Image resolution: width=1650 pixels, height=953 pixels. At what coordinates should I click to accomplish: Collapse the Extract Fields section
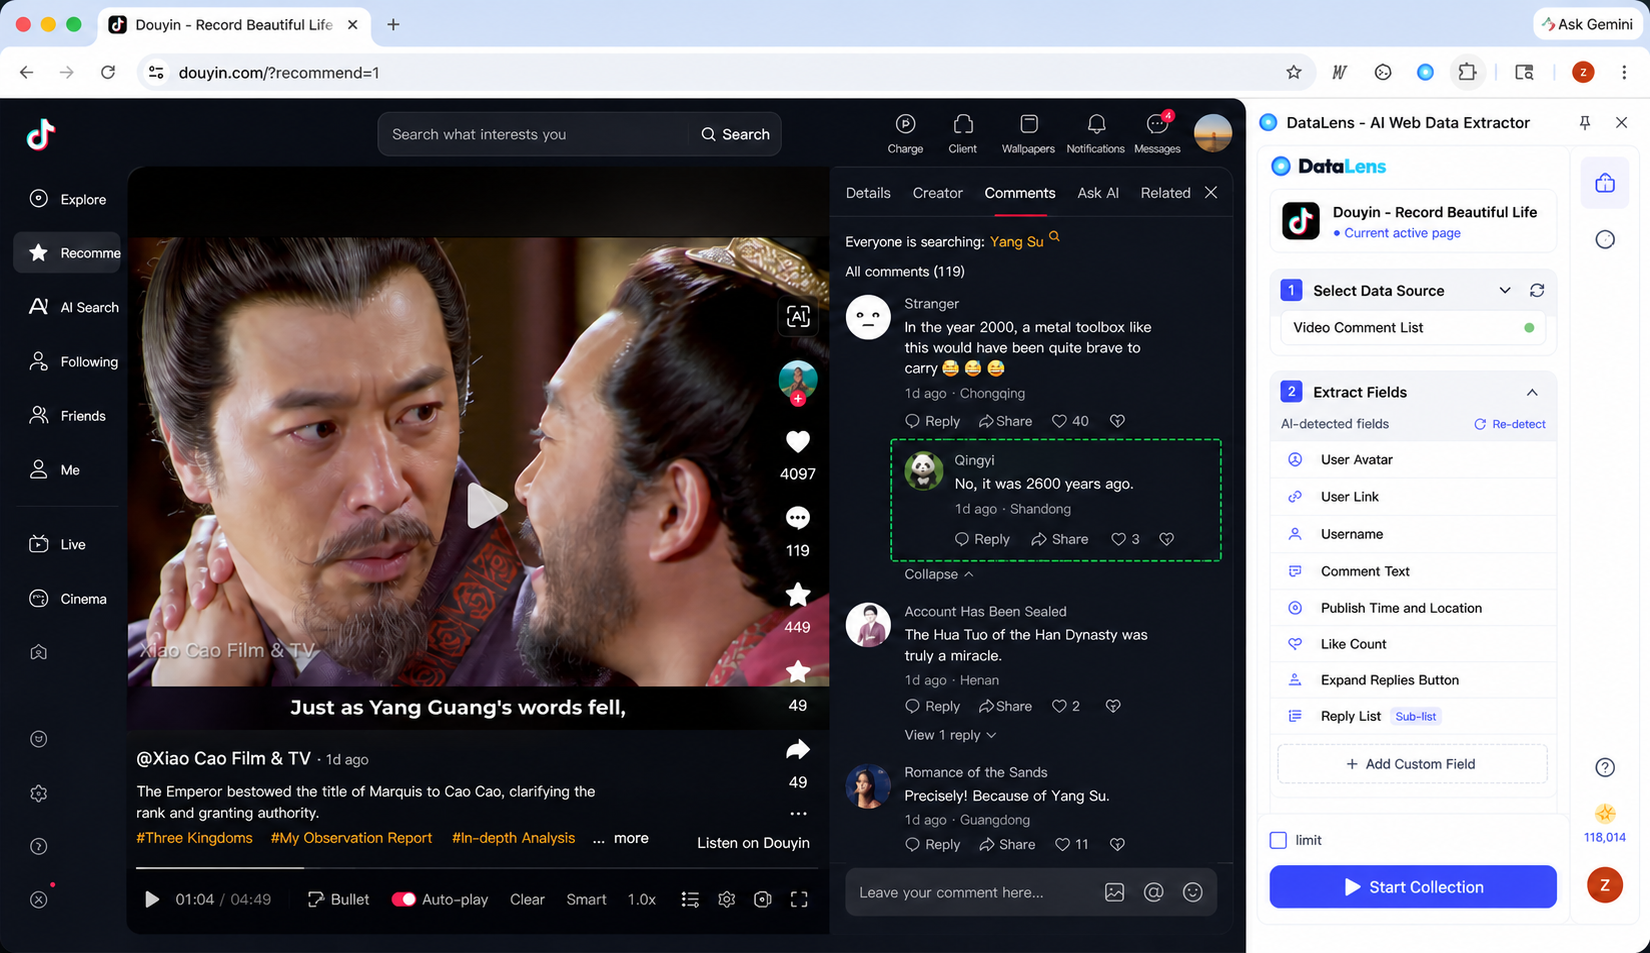coord(1532,392)
